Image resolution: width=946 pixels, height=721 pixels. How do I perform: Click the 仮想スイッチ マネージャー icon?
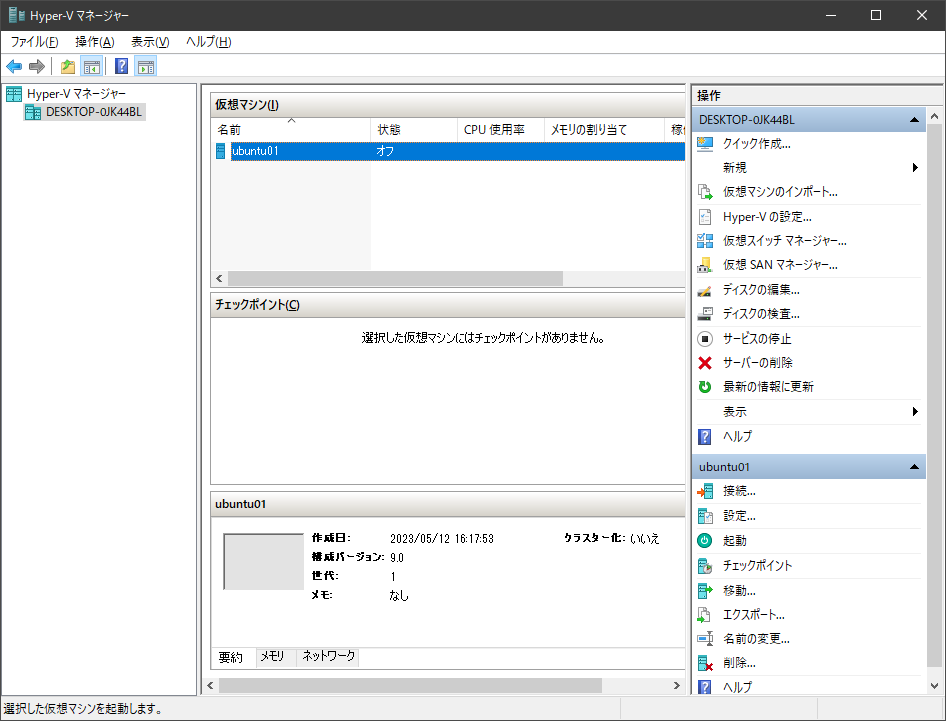pyautogui.click(x=705, y=241)
